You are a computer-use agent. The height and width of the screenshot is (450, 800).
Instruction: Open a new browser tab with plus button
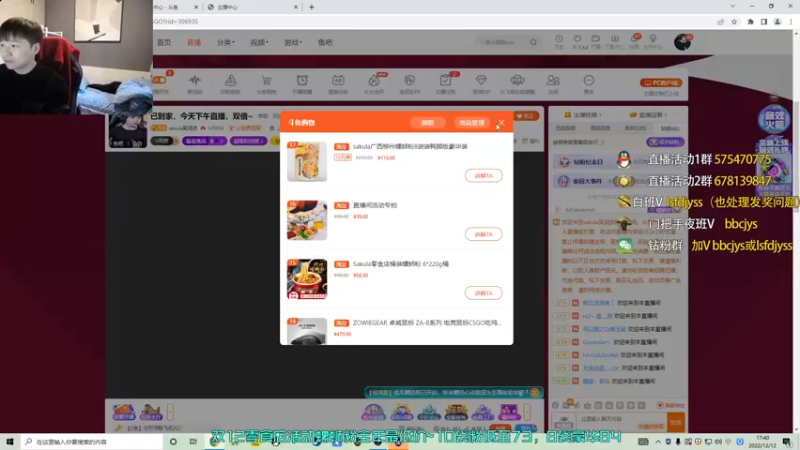point(311,7)
